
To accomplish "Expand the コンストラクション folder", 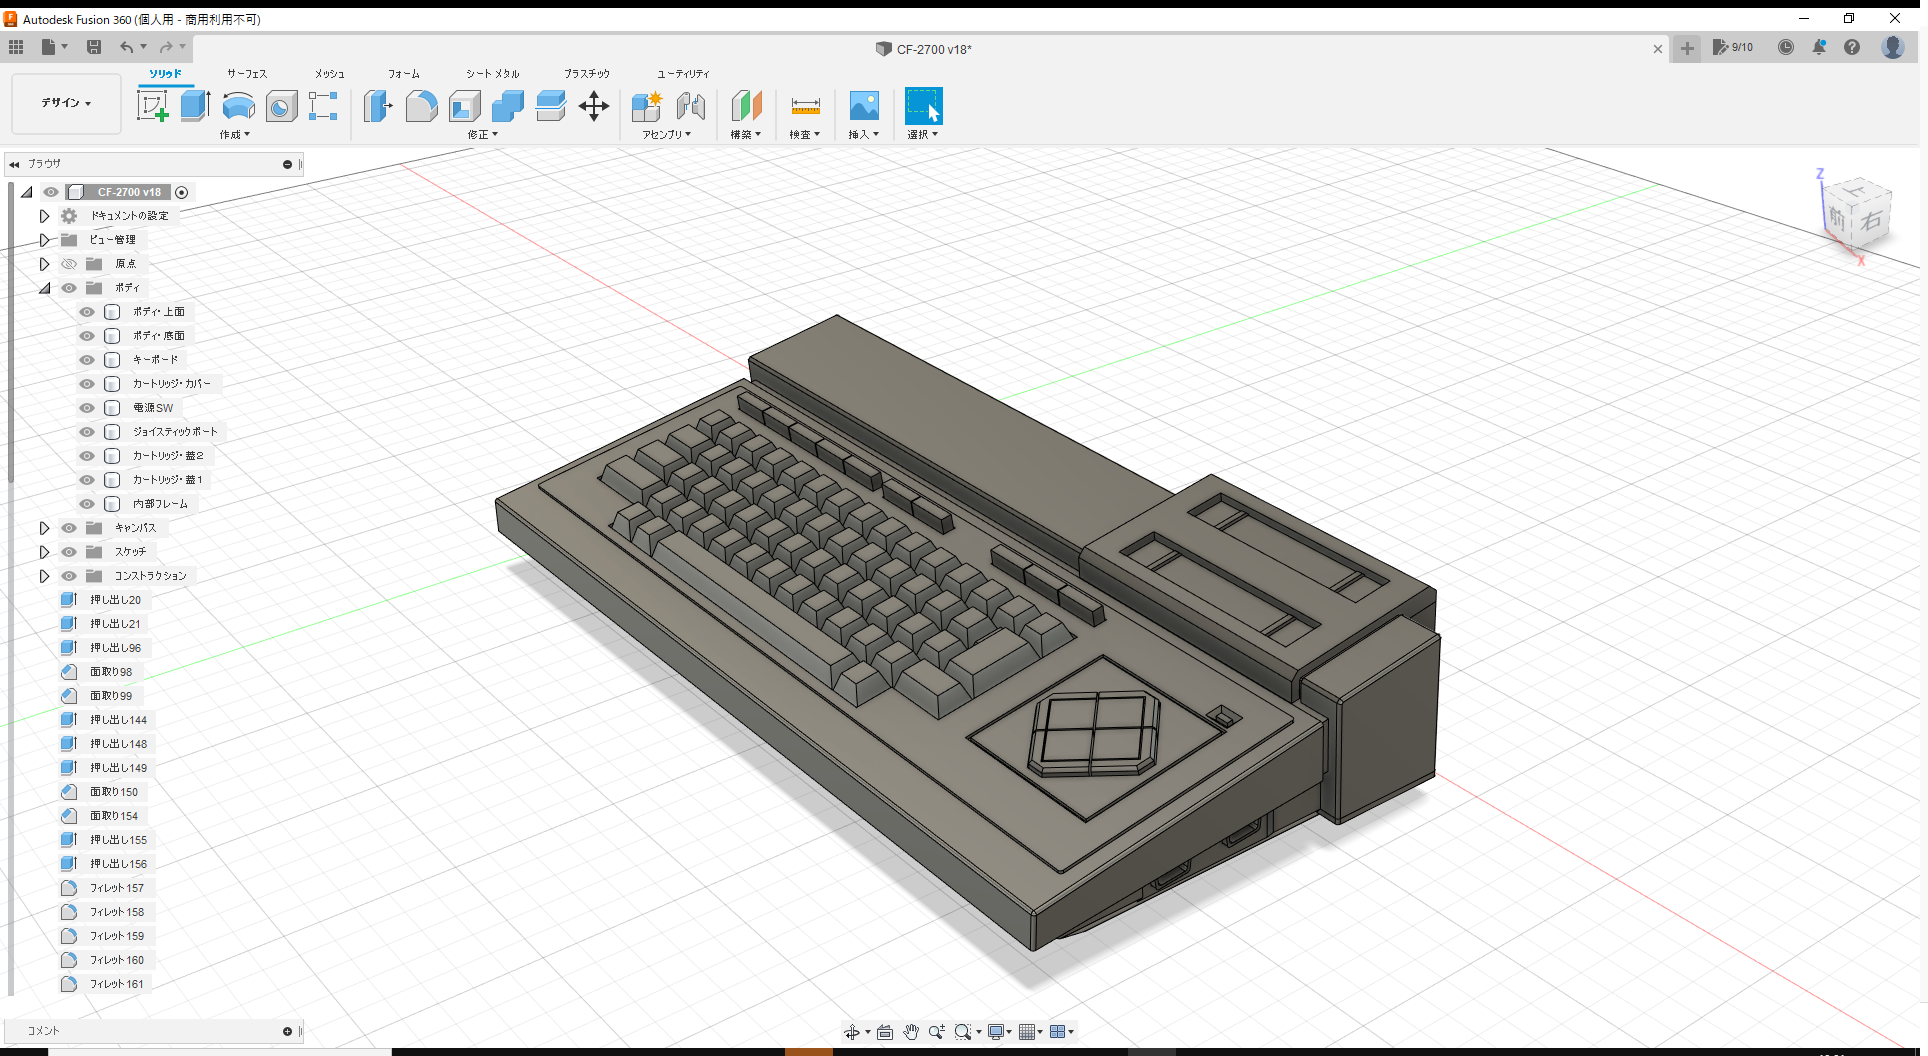I will (x=44, y=575).
